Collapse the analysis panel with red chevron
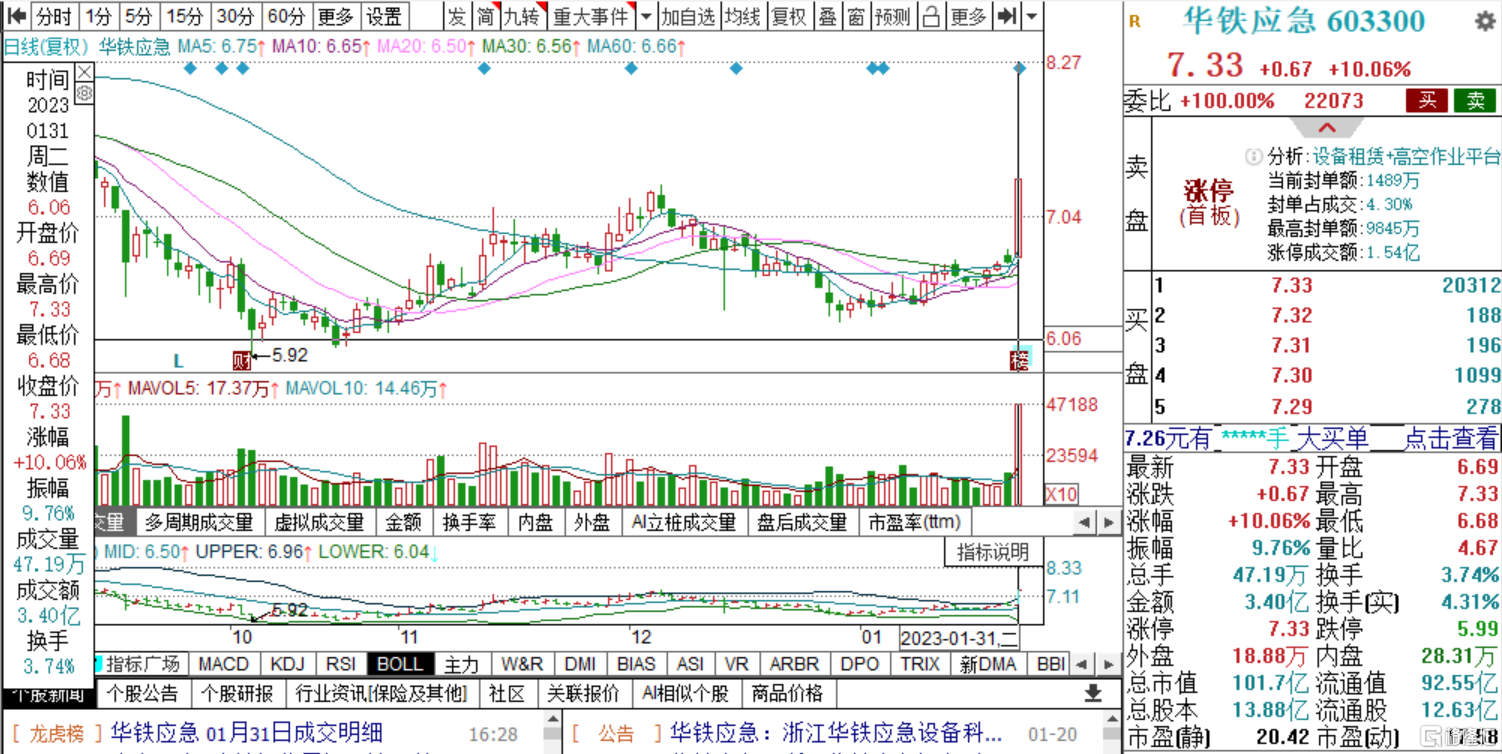This screenshot has width=1502, height=754. 1327,128
